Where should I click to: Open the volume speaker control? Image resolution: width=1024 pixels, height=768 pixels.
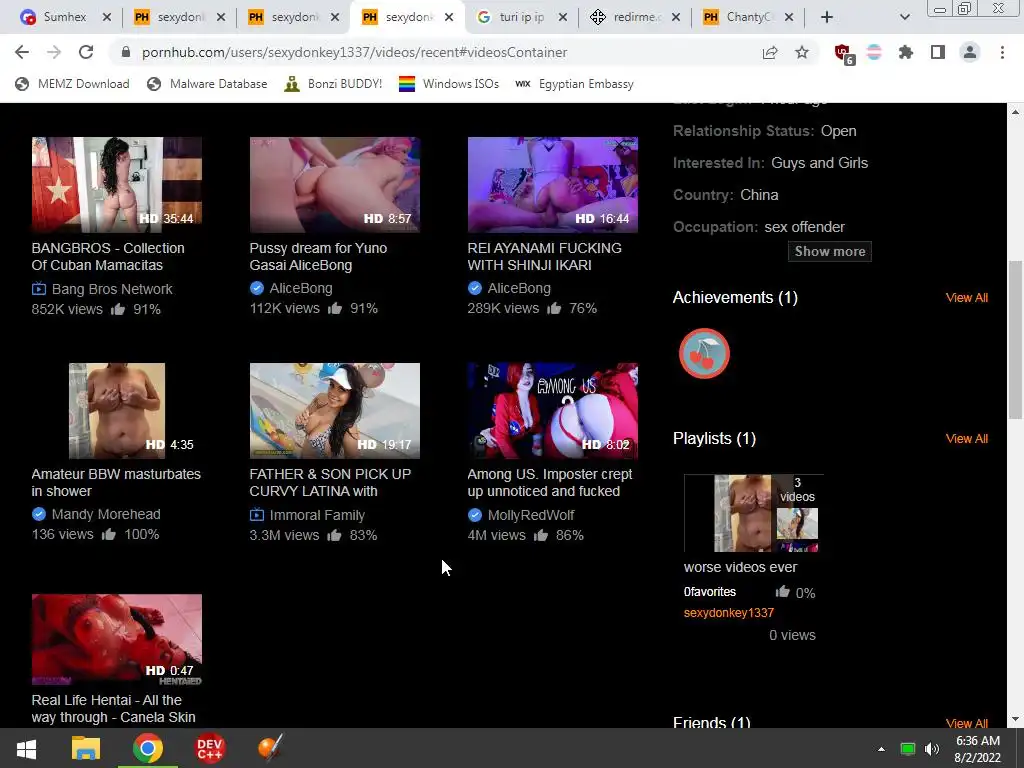coord(932,749)
